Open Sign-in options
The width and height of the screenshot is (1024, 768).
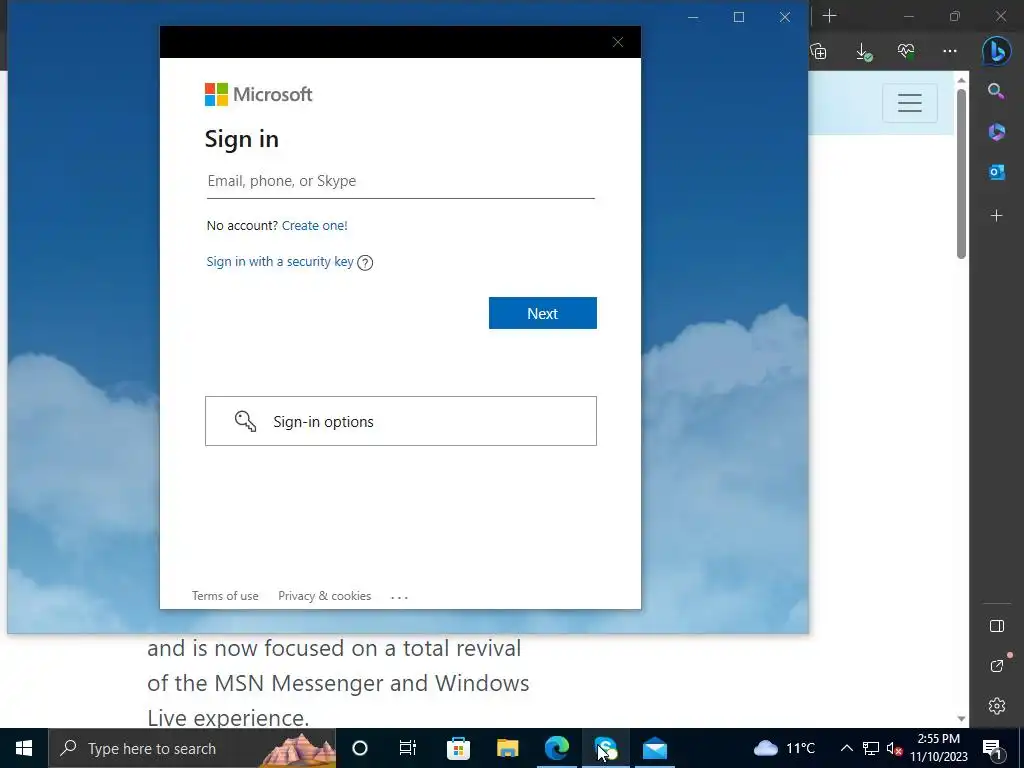pyautogui.click(x=400, y=421)
